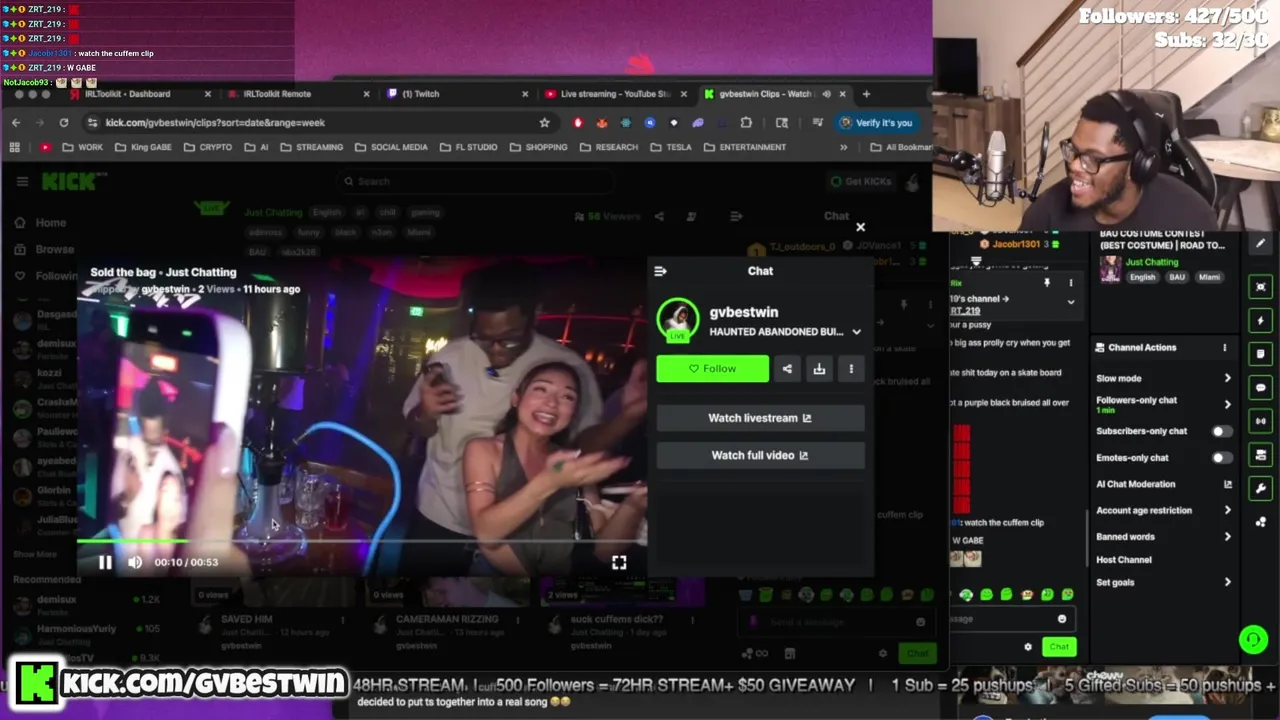Select Host Channel action

(1124, 560)
